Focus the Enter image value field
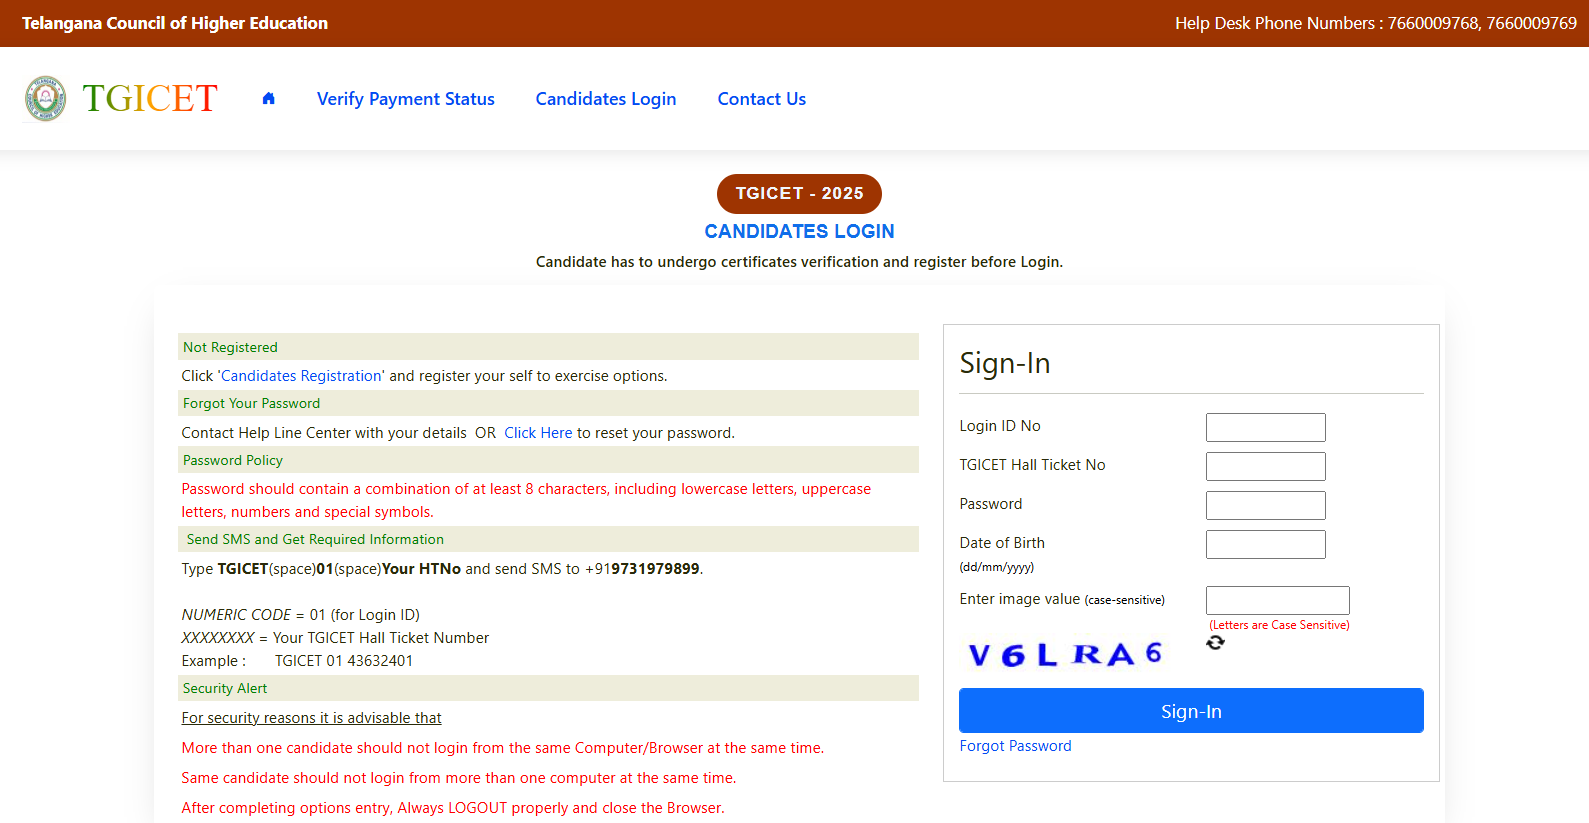1589x823 pixels. coord(1278,600)
